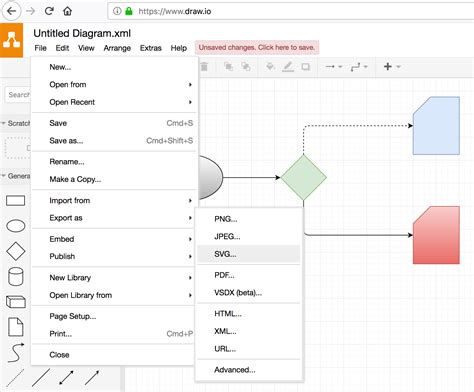Click the To Front toolbar icon
This screenshot has width=474, height=392.
coord(228,67)
